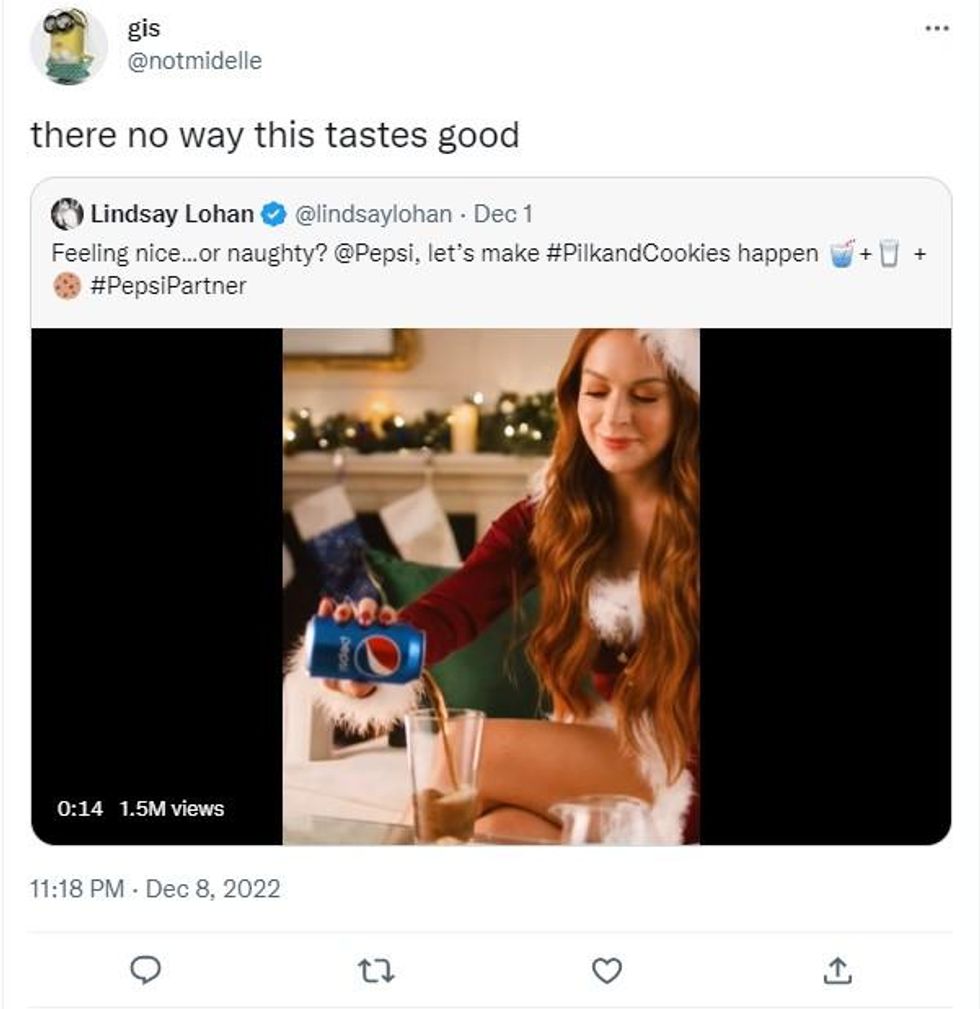Click the @Pepsi mention
Viewport: 980px width, 1009px height.
point(382,253)
